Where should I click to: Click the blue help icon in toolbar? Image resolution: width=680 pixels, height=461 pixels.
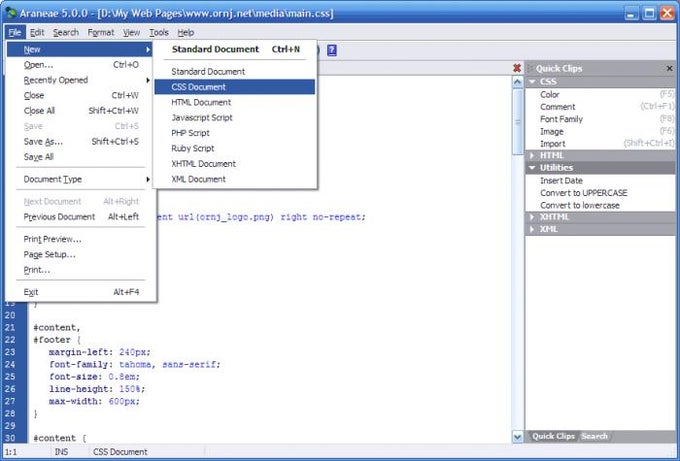click(332, 50)
